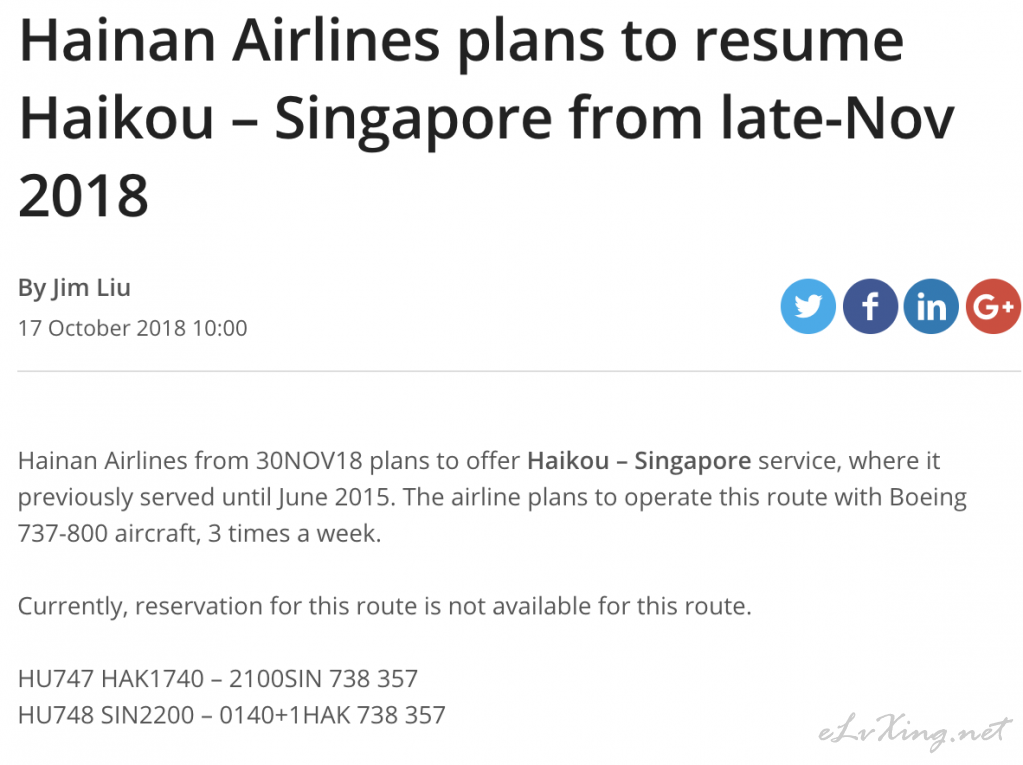Click the bold Haikou – Singapore text

click(639, 461)
